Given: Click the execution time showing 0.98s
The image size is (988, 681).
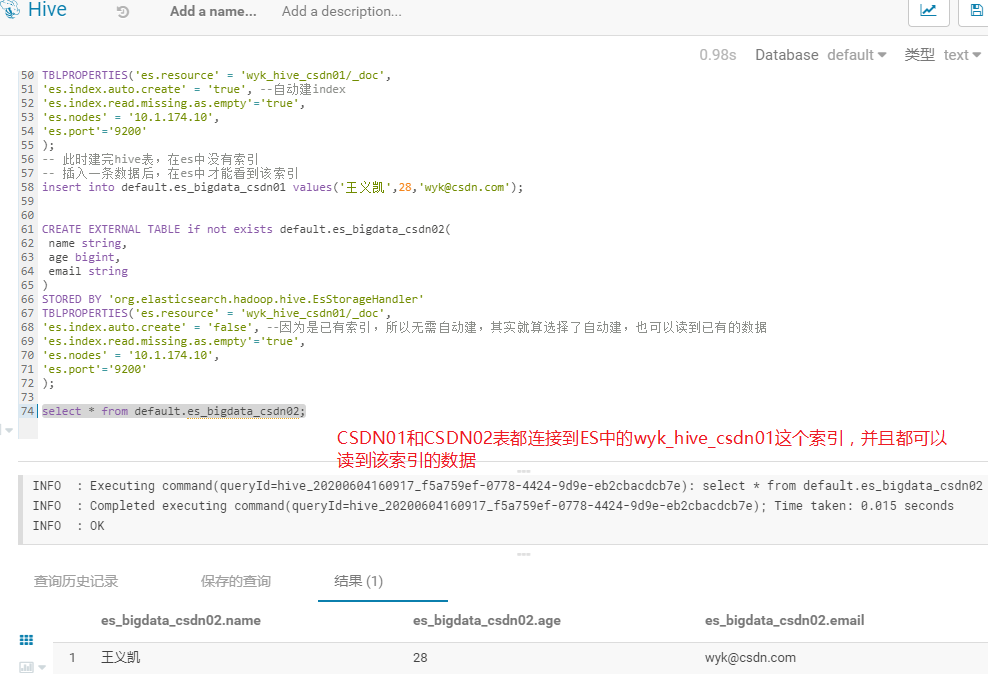Looking at the screenshot, I should tap(718, 54).
